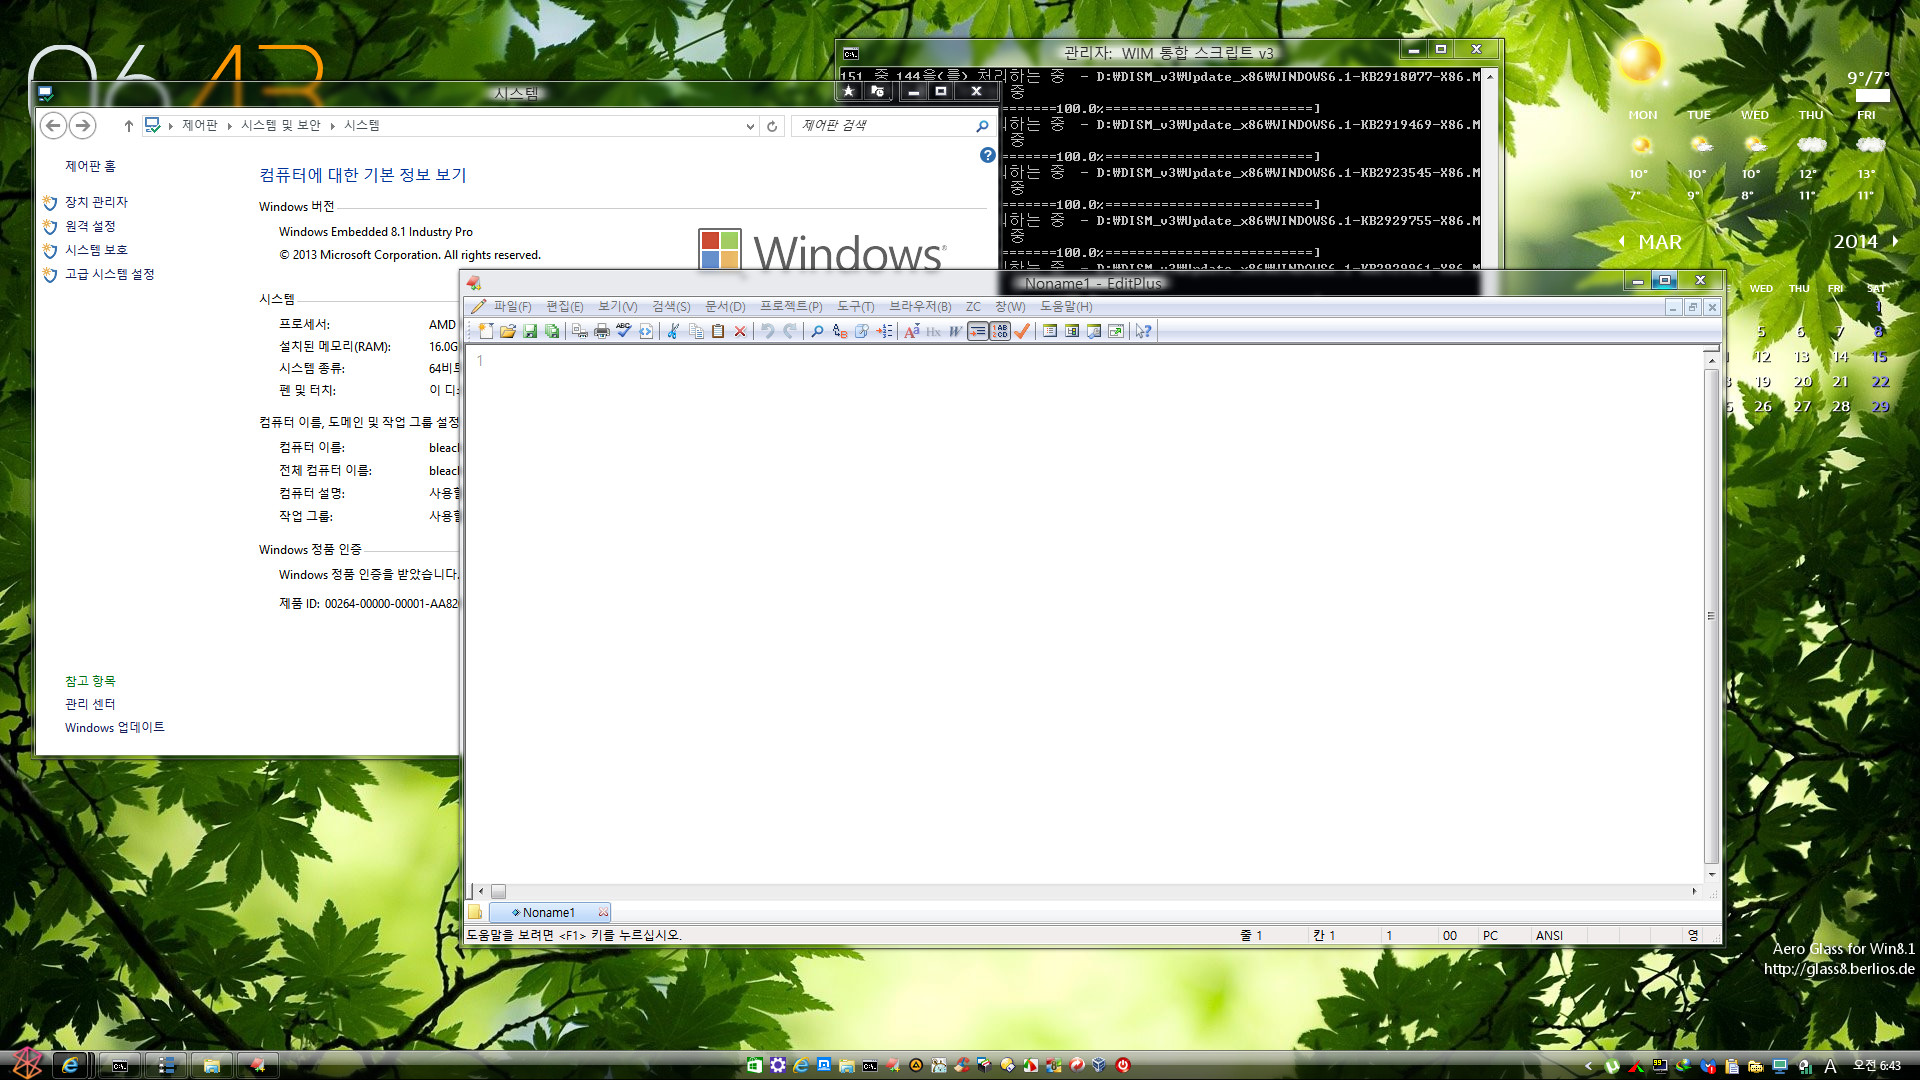Click the EditPlus vertical scrollbar thumb
The image size is (1920, 1080).
[1712, 615]
